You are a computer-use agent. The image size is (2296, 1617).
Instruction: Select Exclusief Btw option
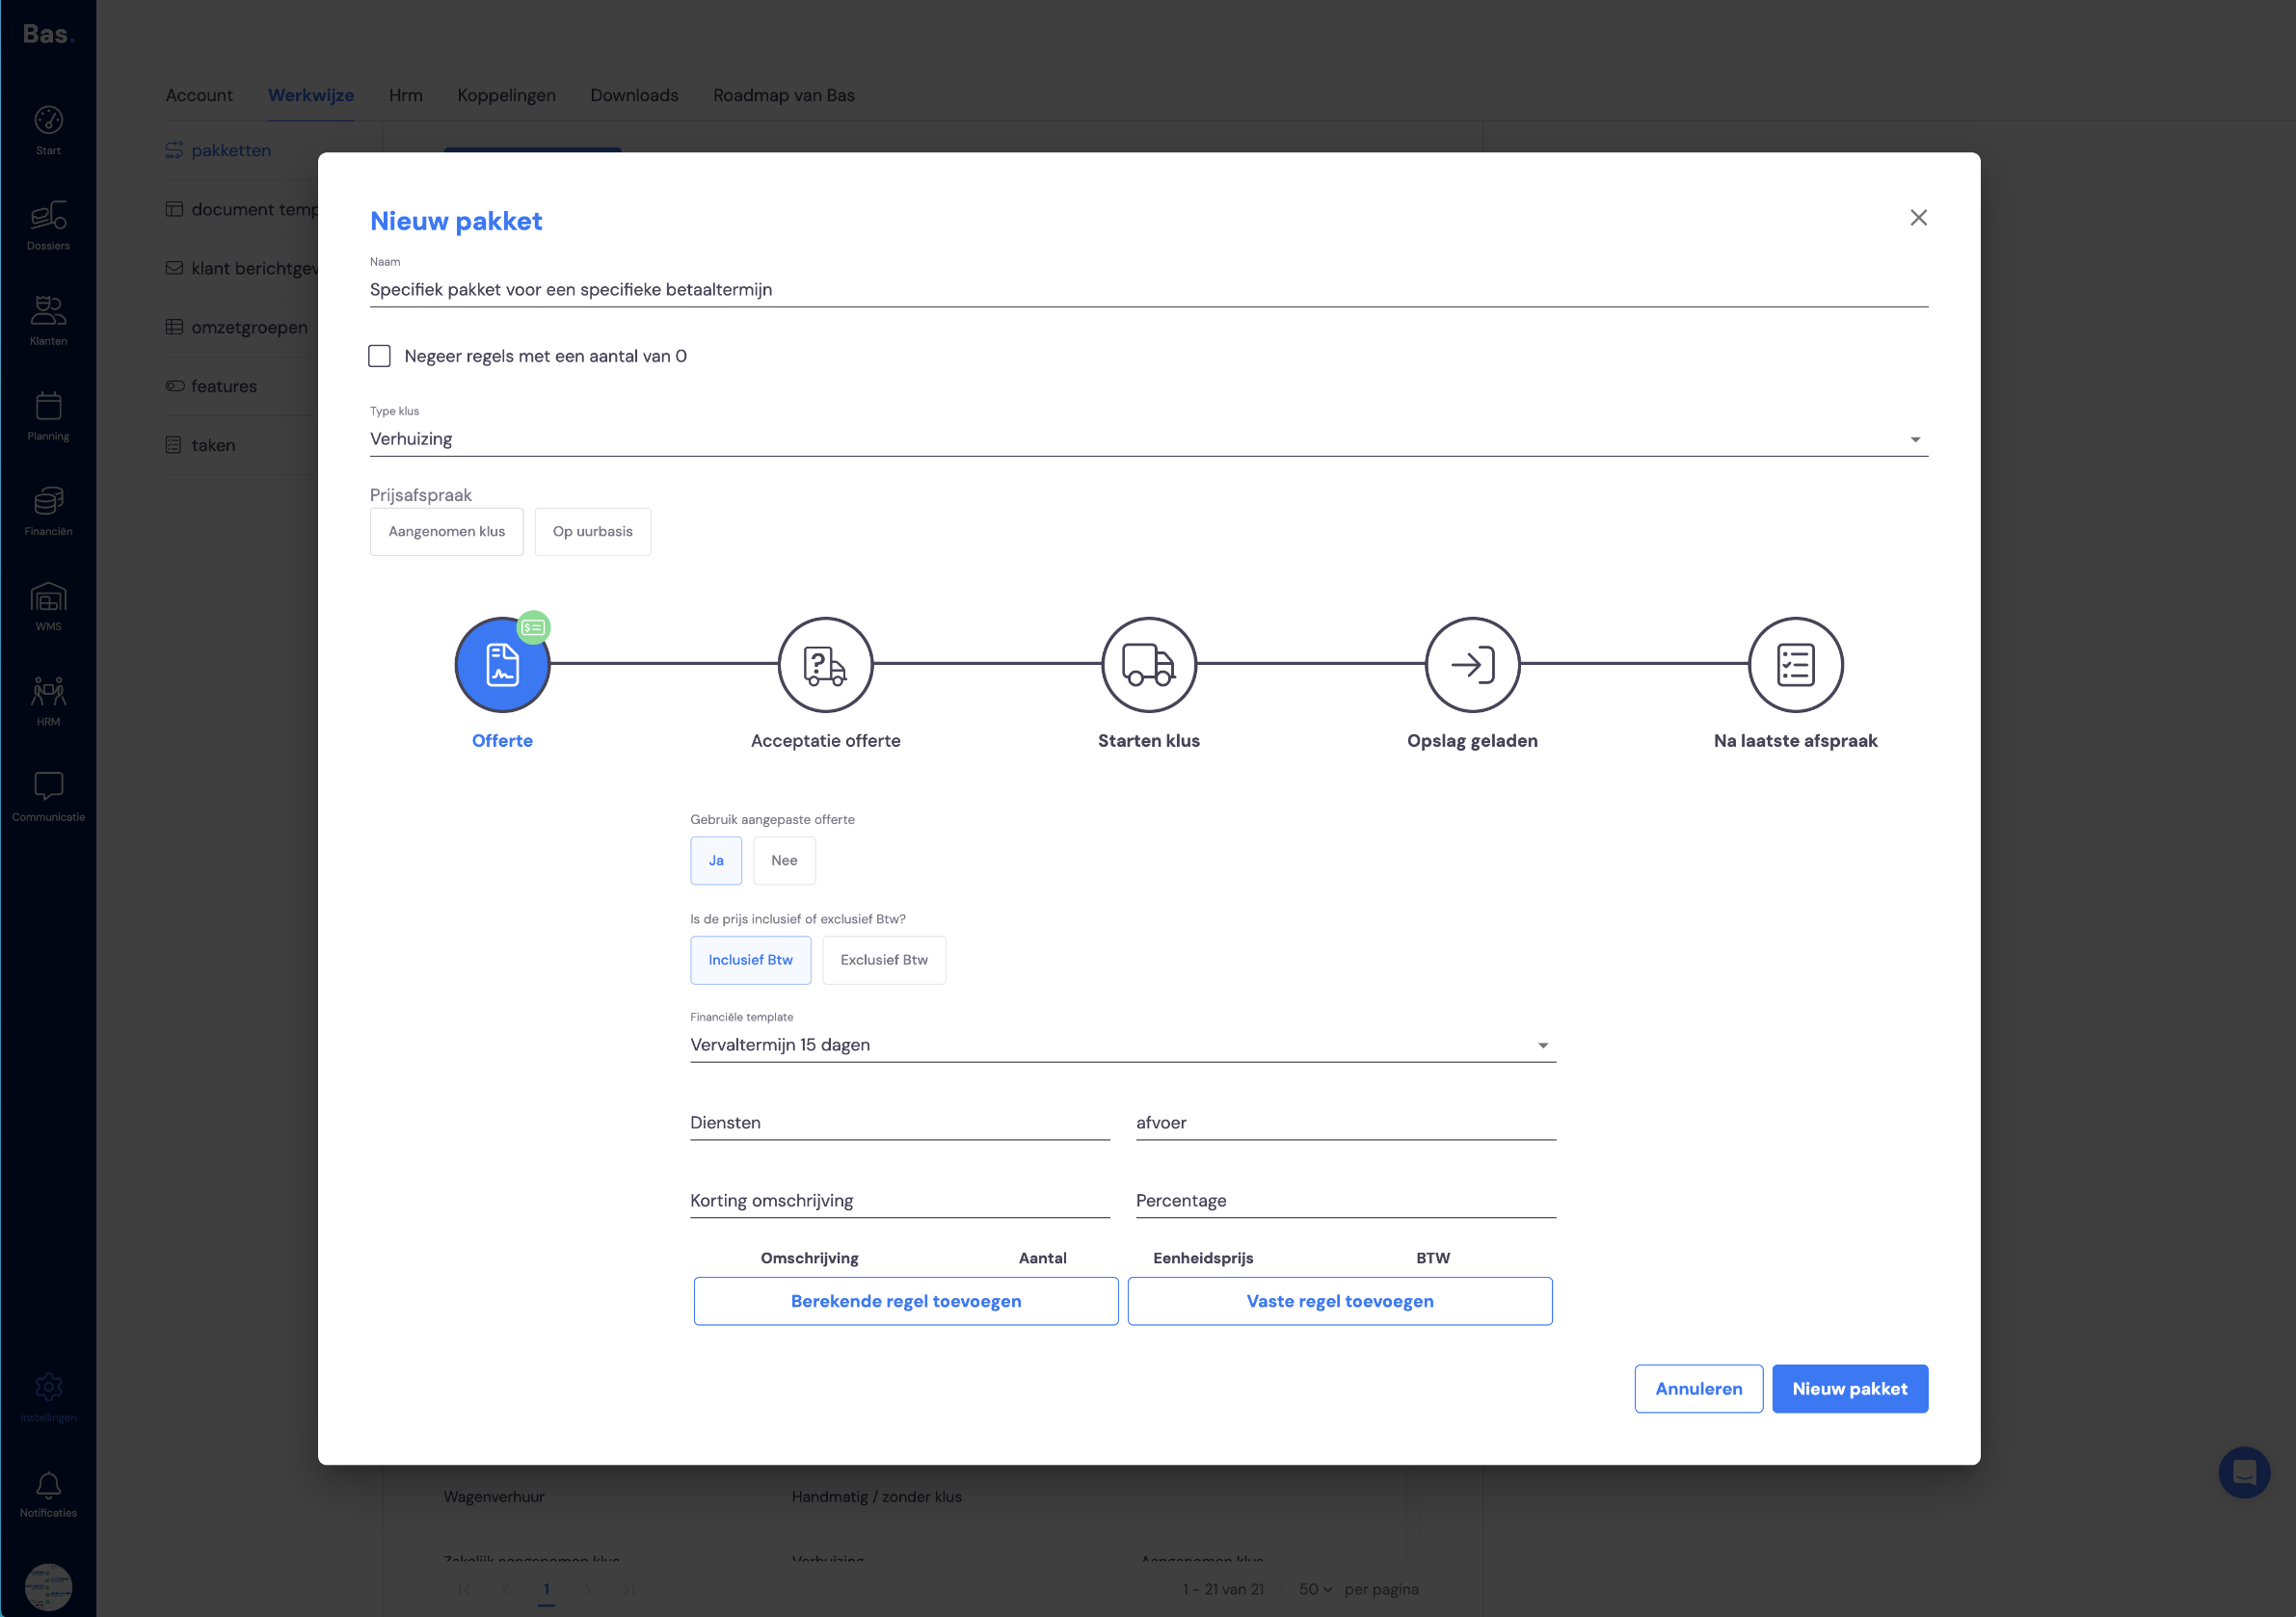883,960
